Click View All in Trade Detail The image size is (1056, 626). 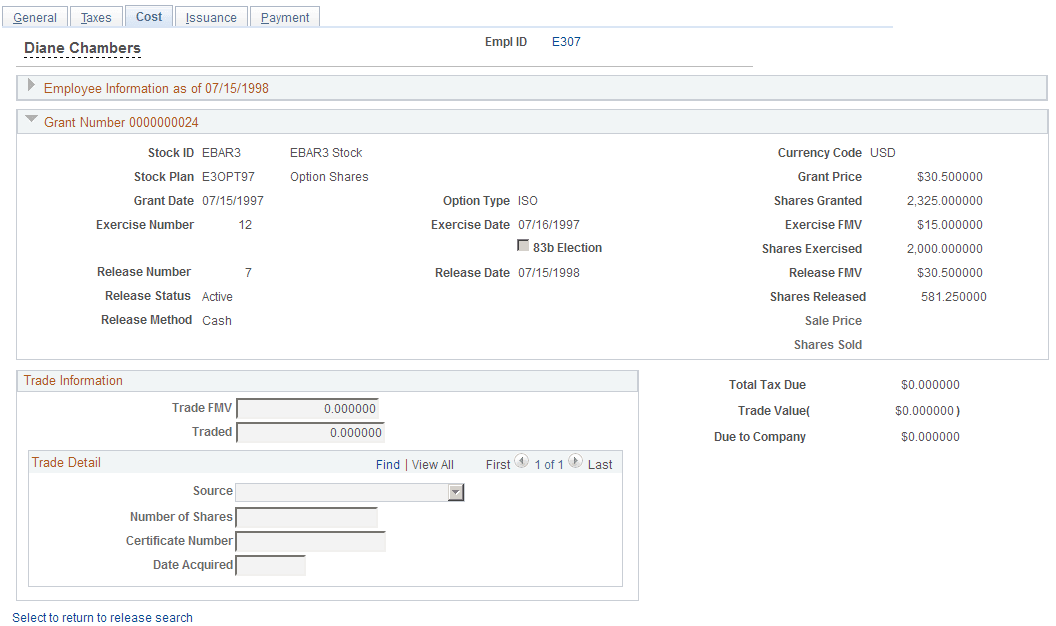tap(432, 464)
